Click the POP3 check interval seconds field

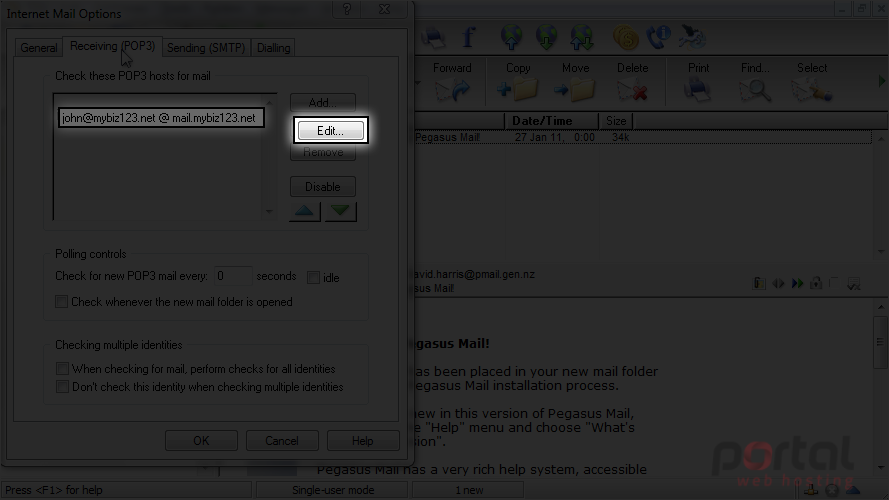pyautogui.click(x=232, y=276)
